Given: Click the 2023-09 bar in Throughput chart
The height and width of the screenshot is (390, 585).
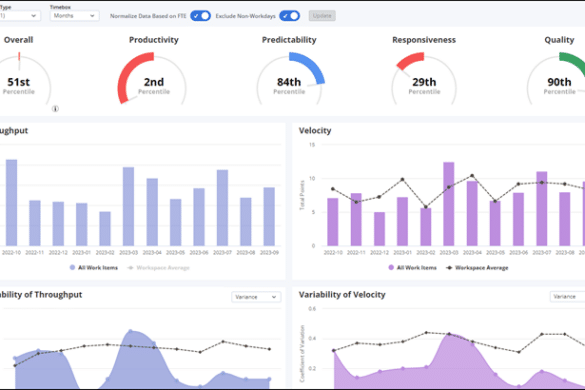Looking at the screenshot, I should click(269, 216).
